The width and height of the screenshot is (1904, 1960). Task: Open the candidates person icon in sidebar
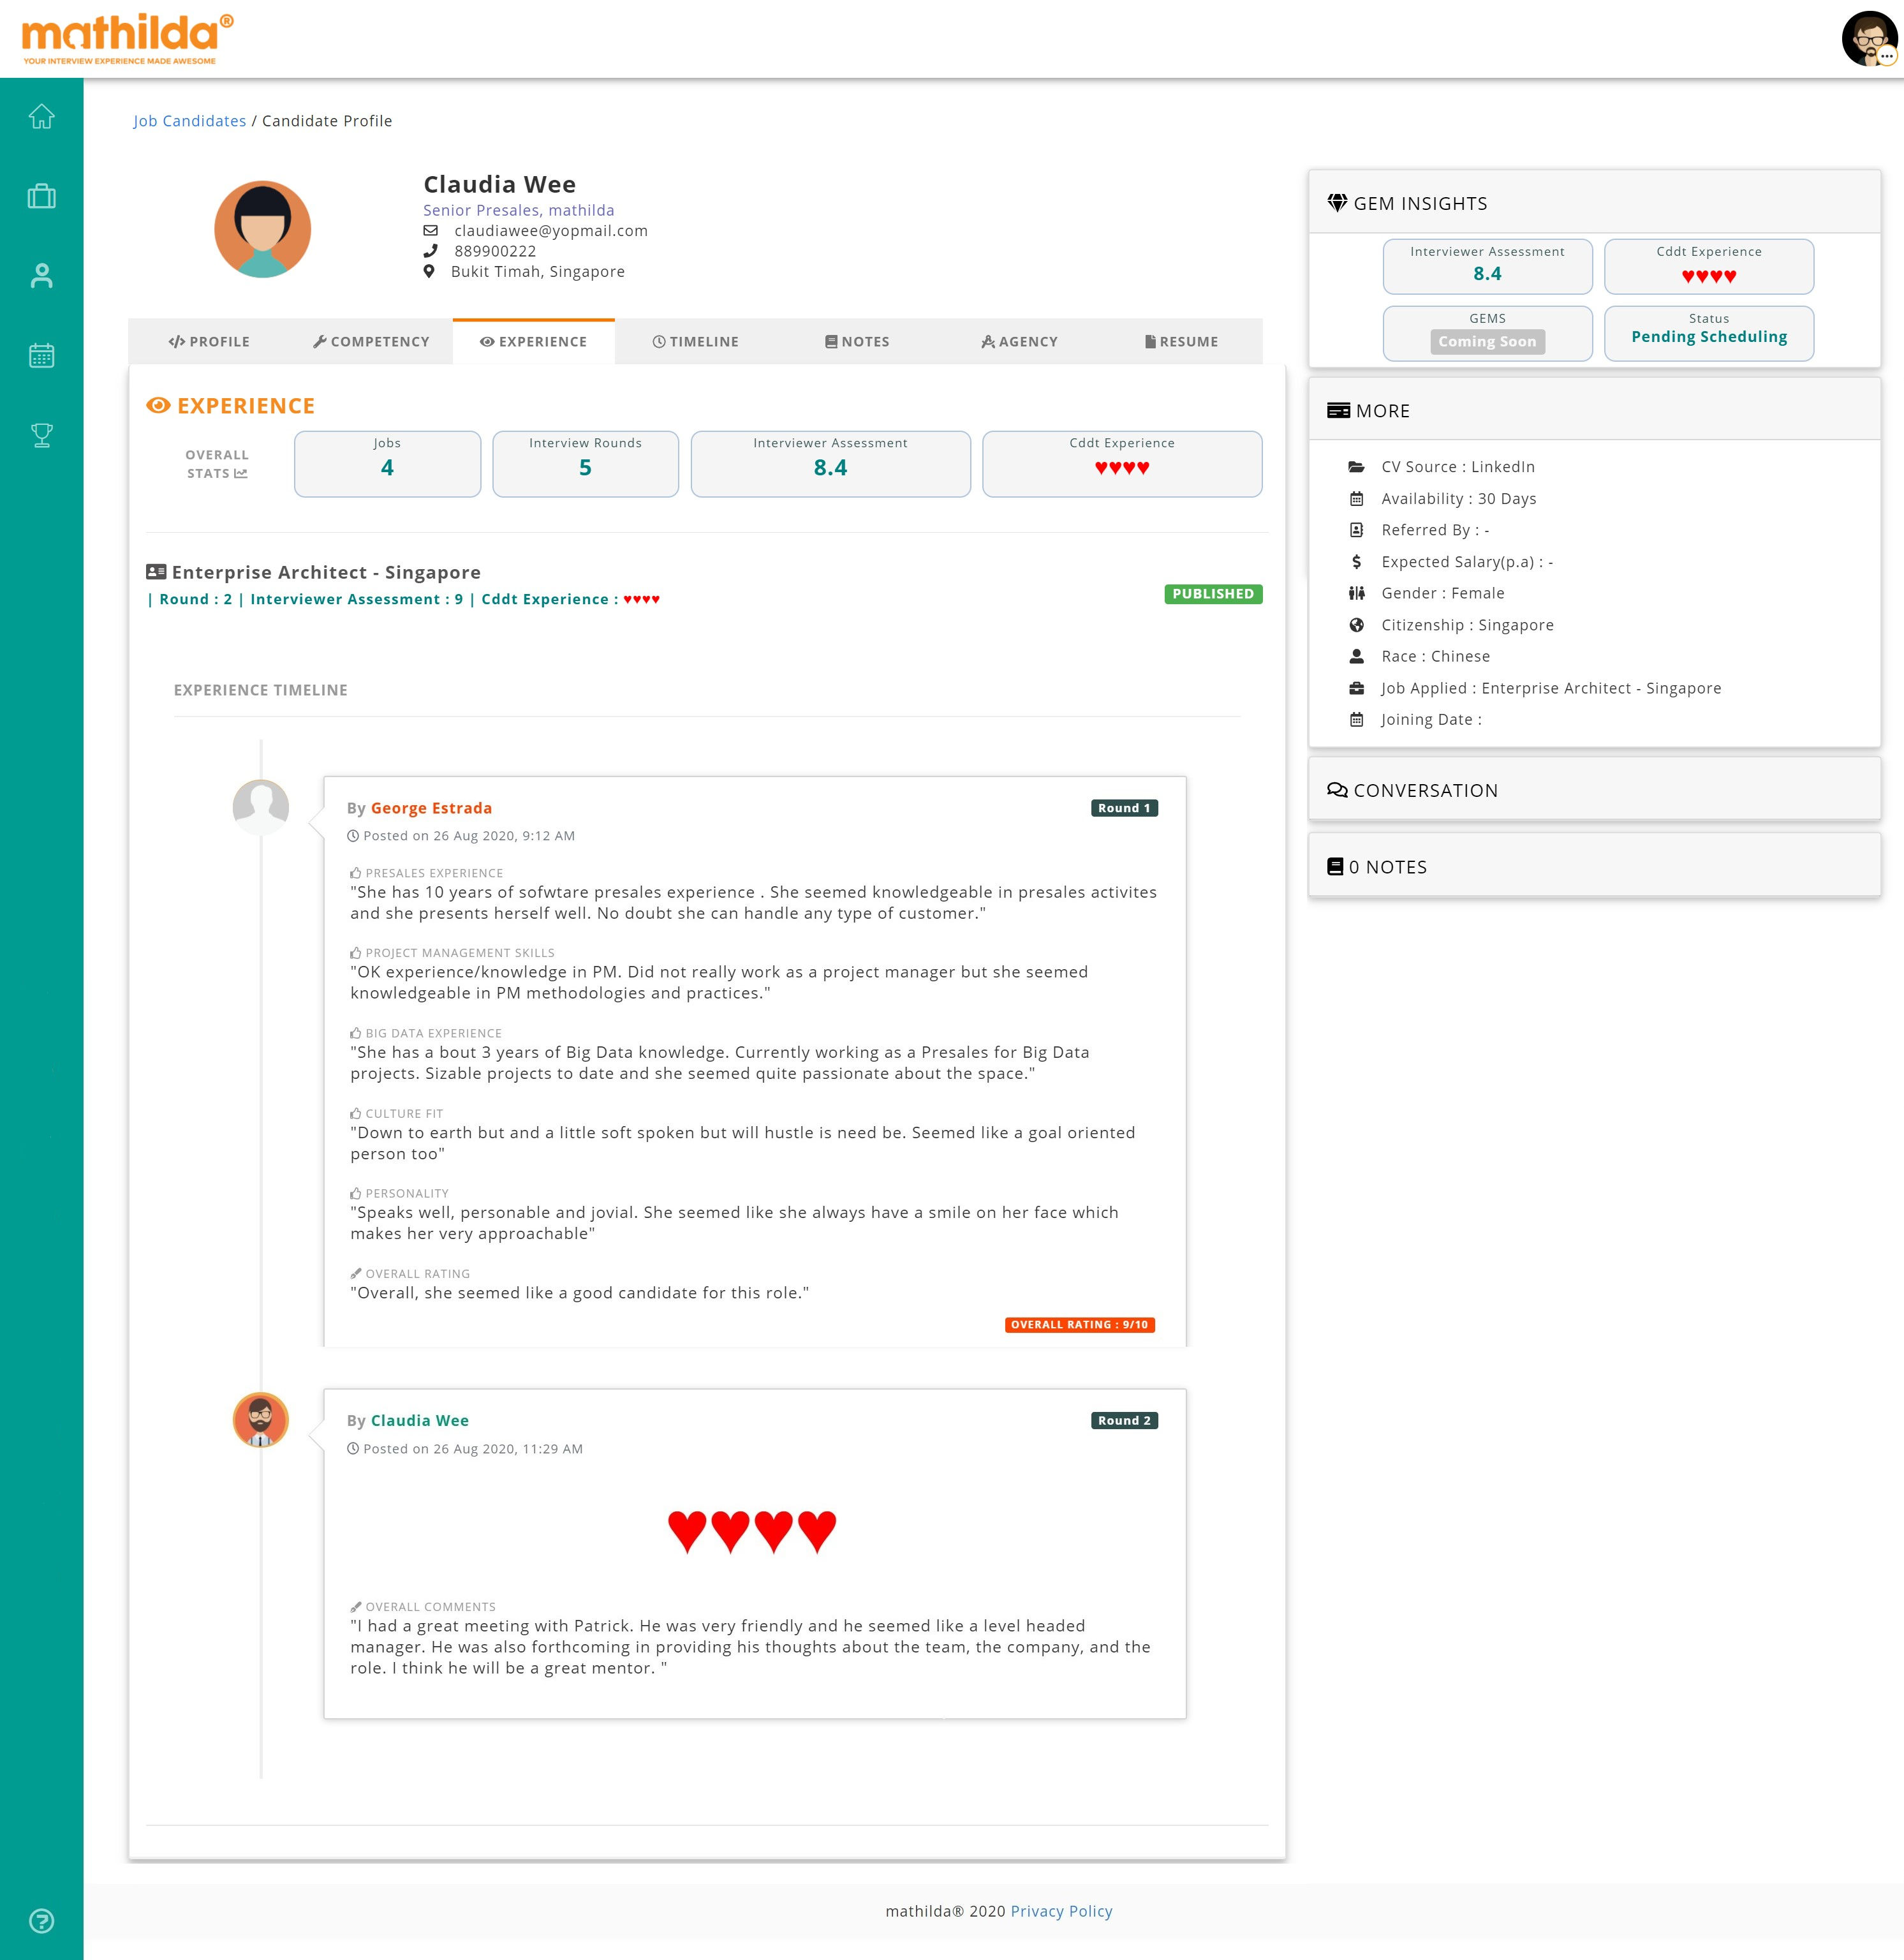[x=41, y=276]
